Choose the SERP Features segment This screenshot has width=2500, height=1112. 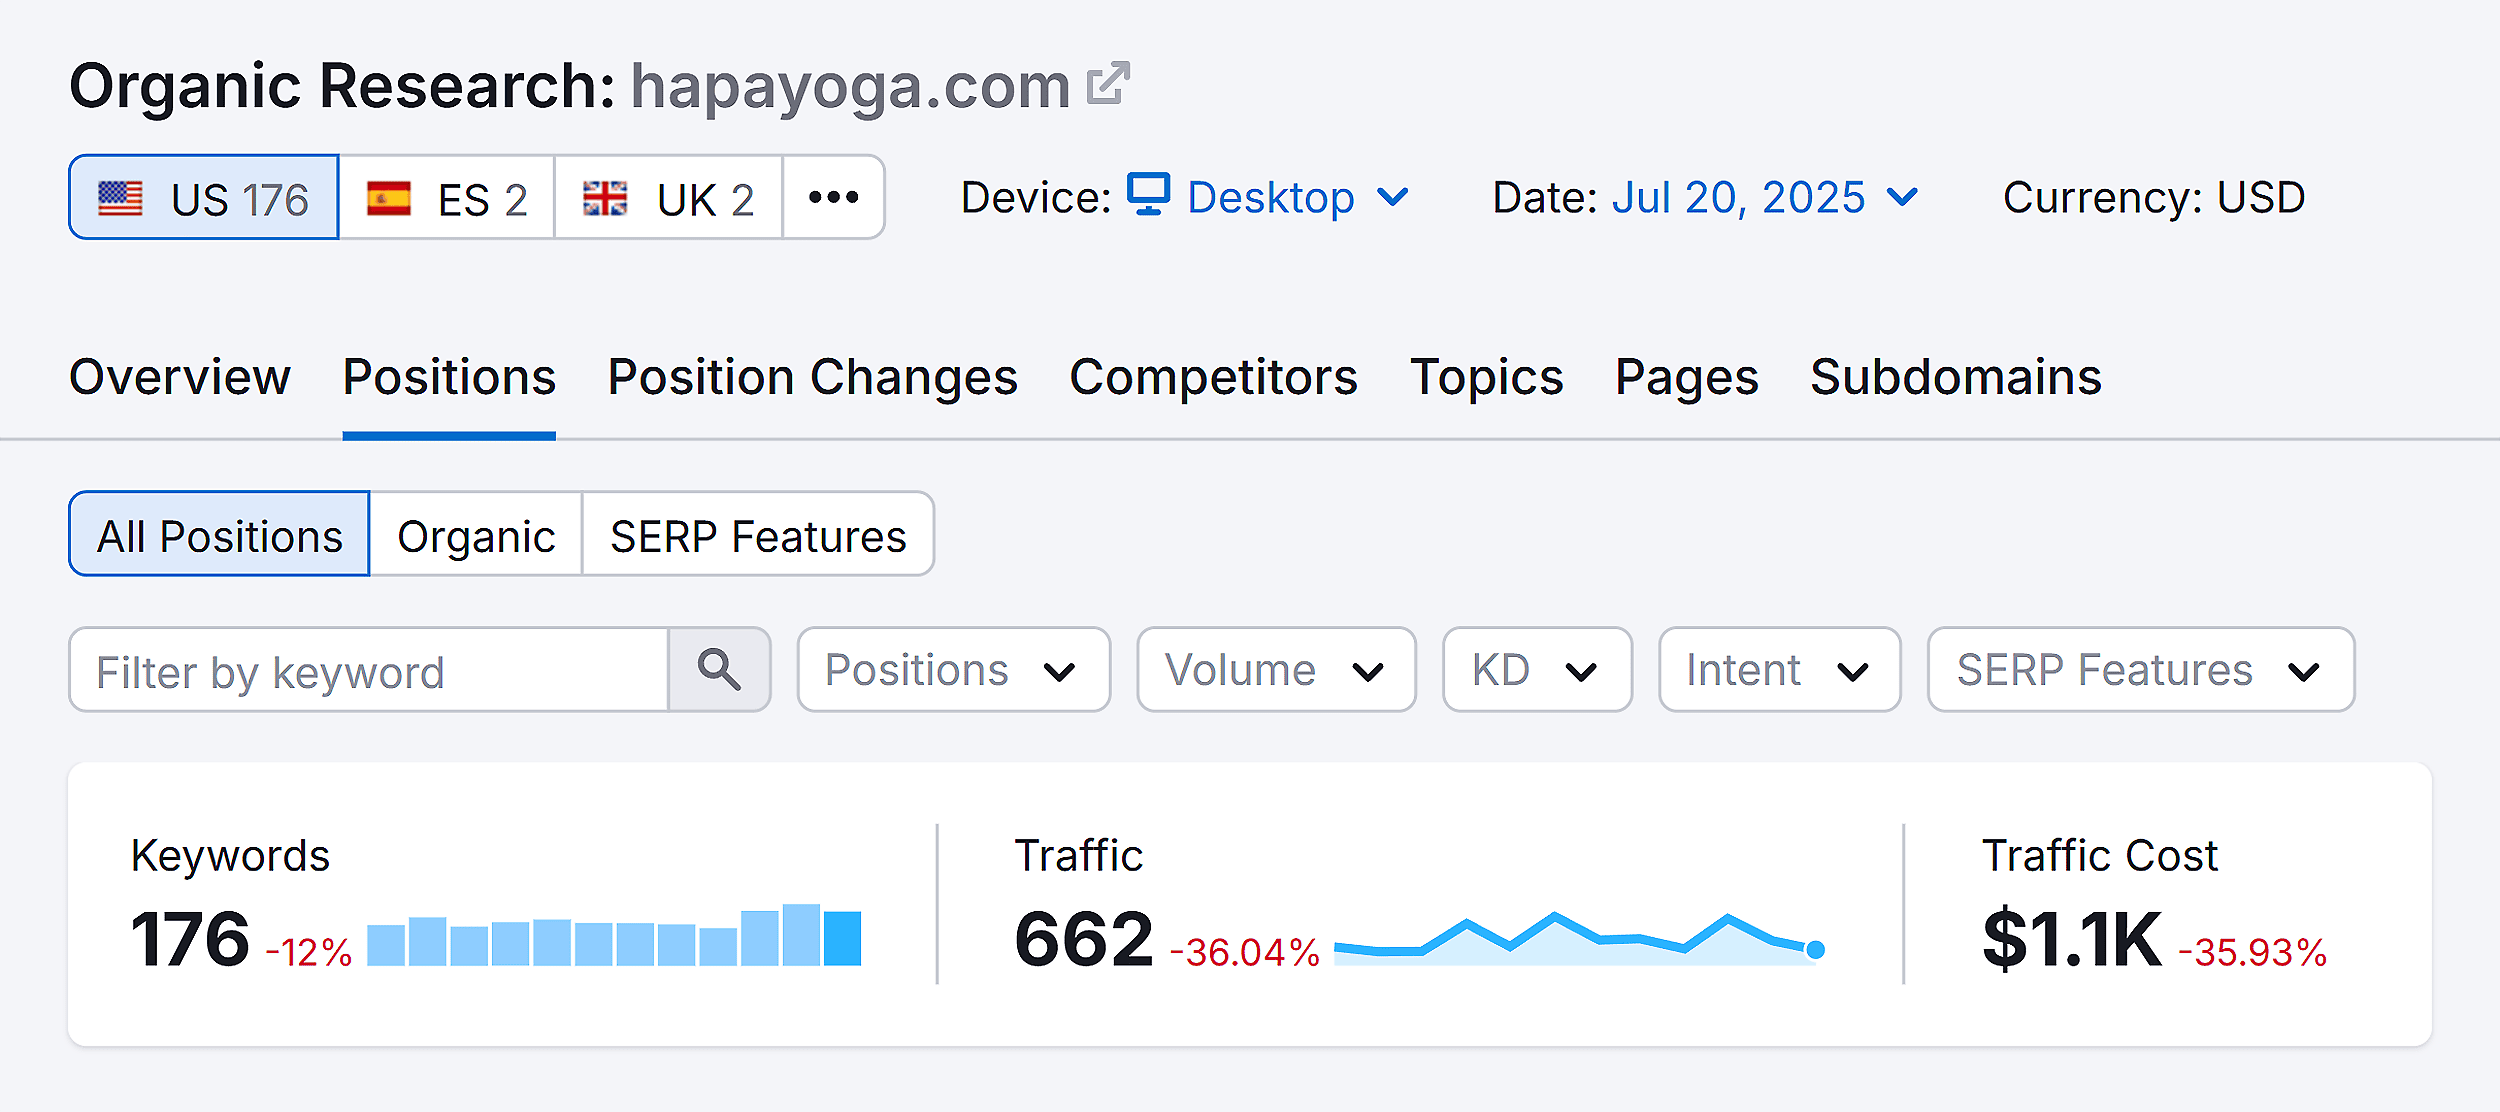(758, 534)
